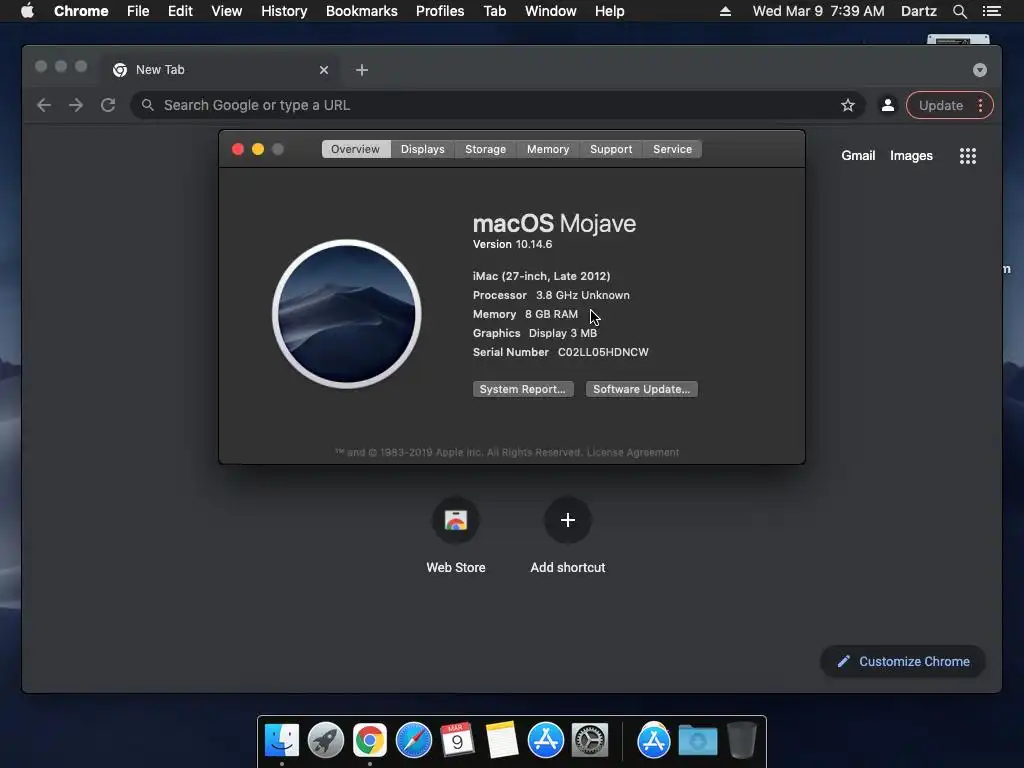Switch to the Storage tab
This screenshot has width=1024, height=768.
click(x=485, y=149)
